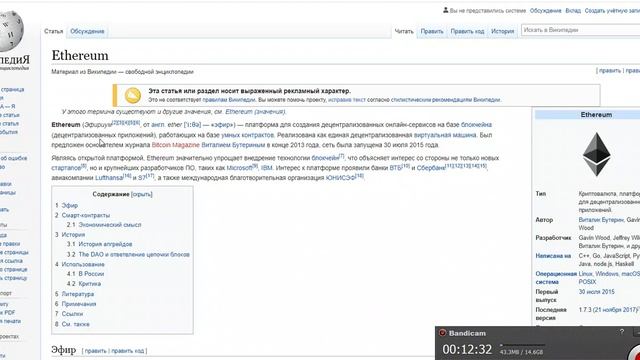The width and height of the screenshot is (640, 360).
Task: Open the Microsoft link in article
Action: pyautogui.click(x=239, y=168)
